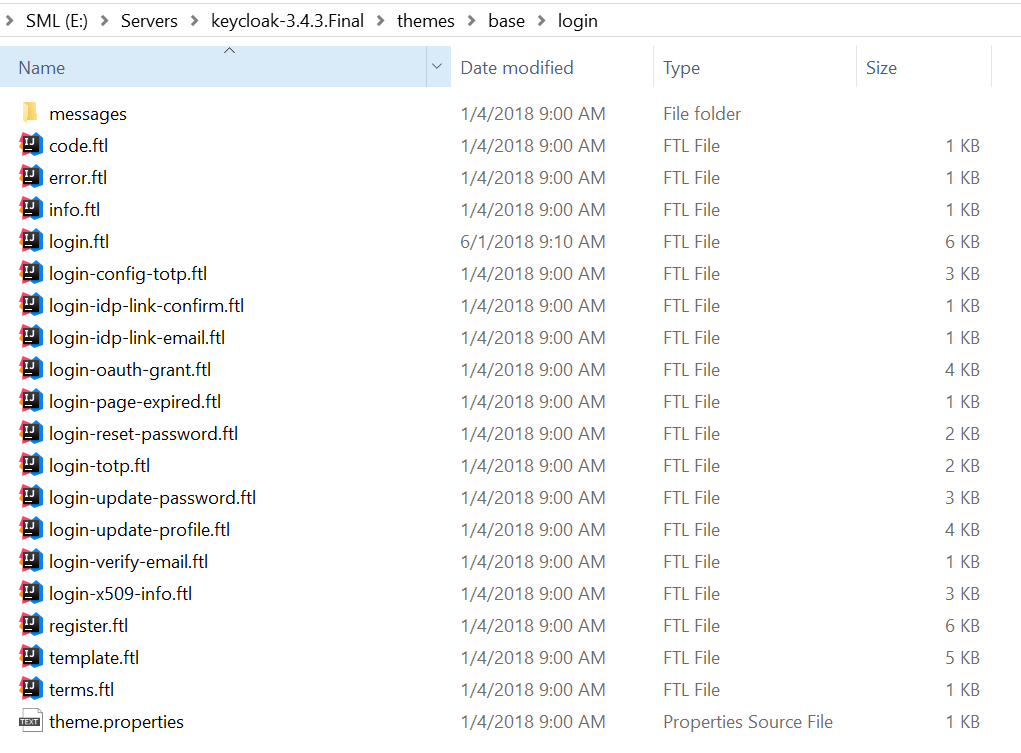Navigate to SML (E:) in breadcrumb
The height and width of the screenshot is (753, 1021).
click(57, 21)
